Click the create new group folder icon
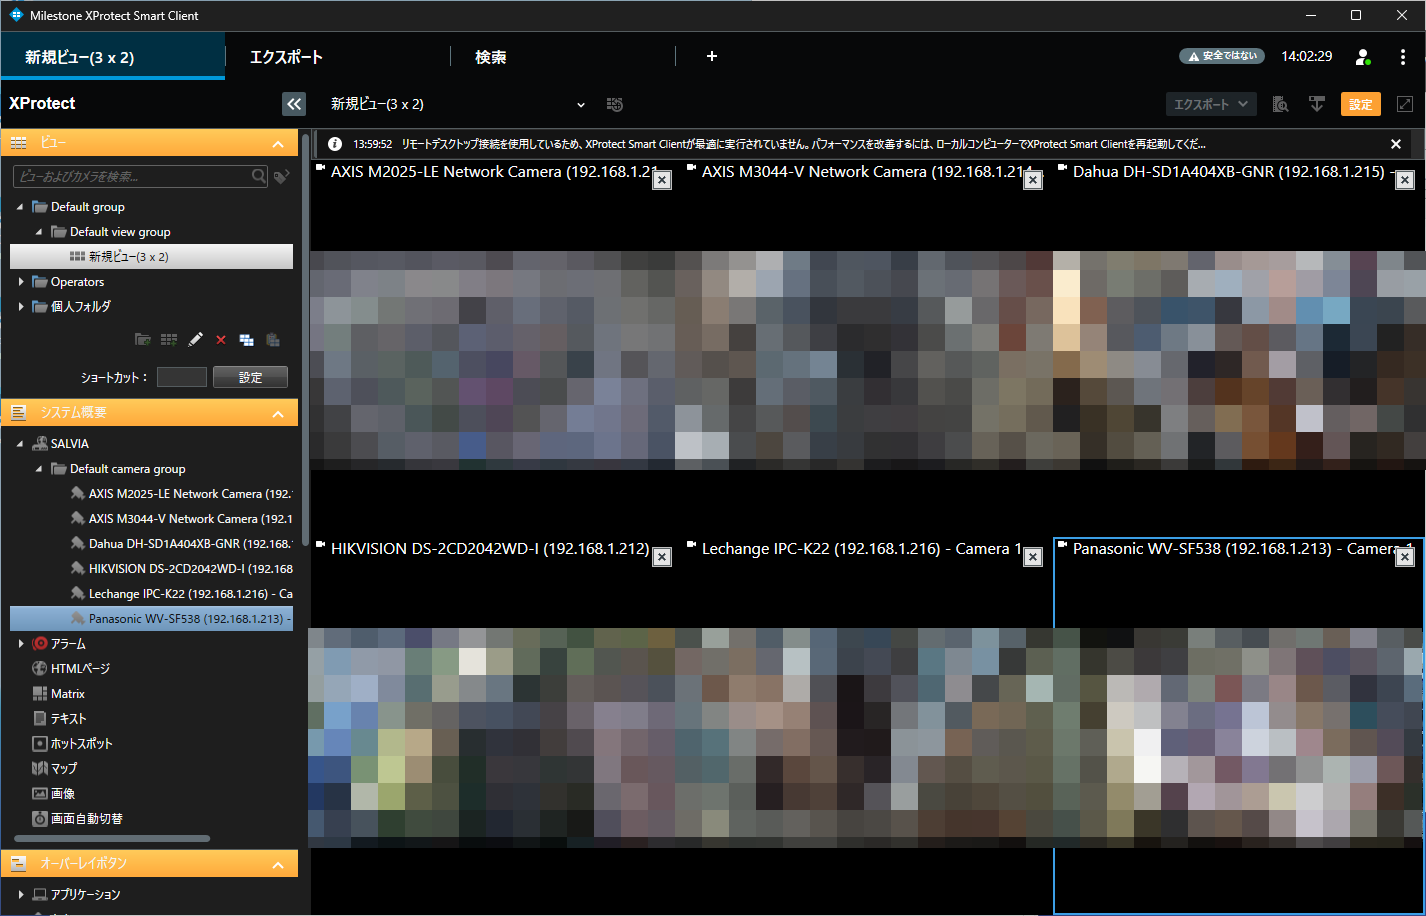 tap(142, 340)
